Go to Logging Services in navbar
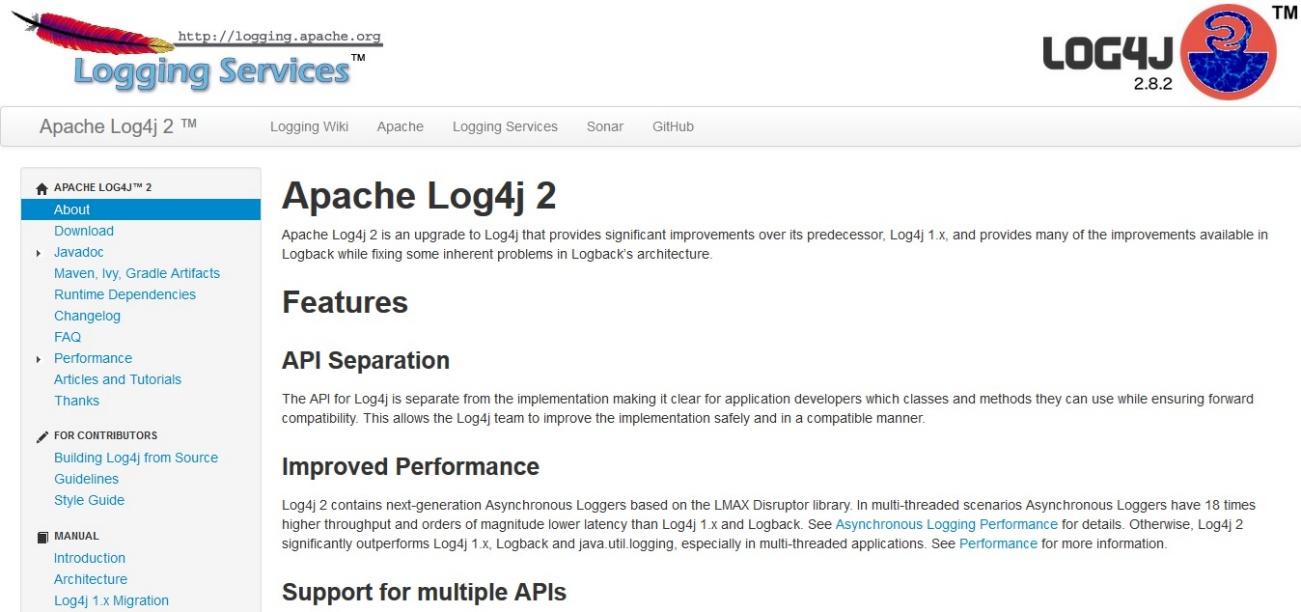Screen dimensions: 1301x612 [505, 127]
